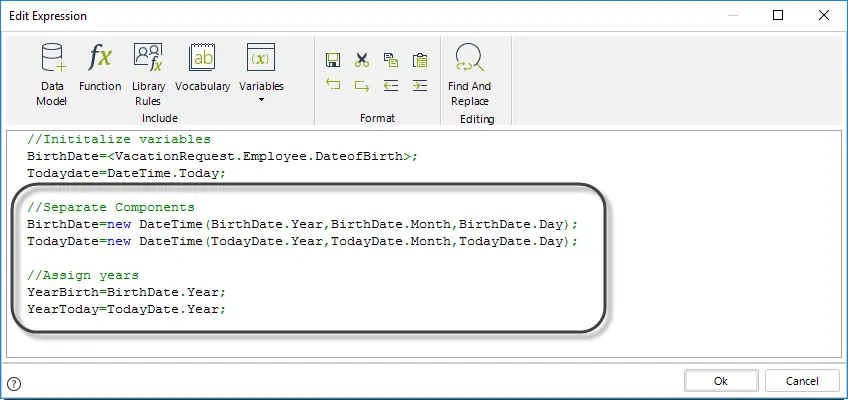
Task: Redo with the right-pointing arrow icon
Action: click(362, 85)
